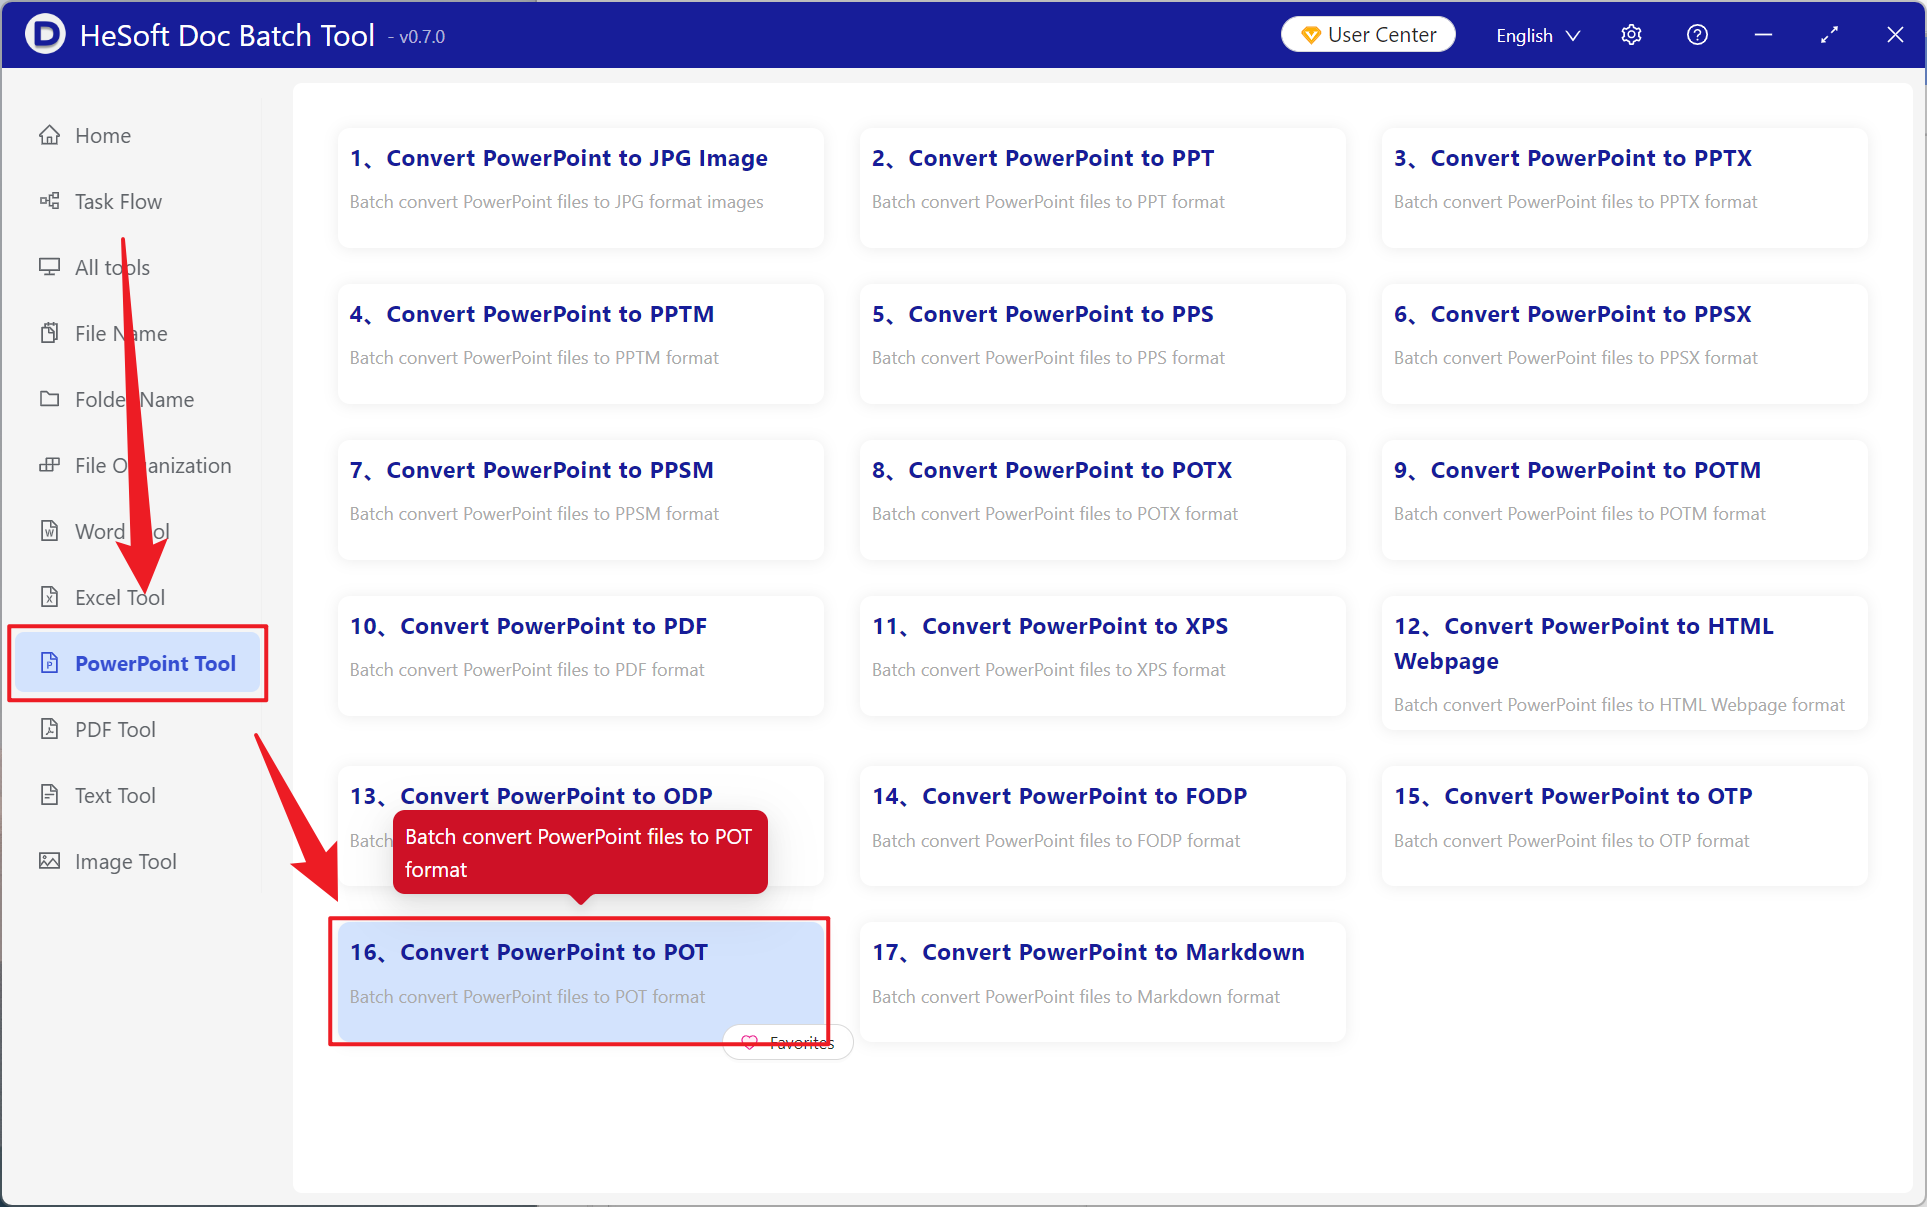1927x1207 pixels.
Task: Open Convert PowerPoint to PPS card
Action: 1102,343
